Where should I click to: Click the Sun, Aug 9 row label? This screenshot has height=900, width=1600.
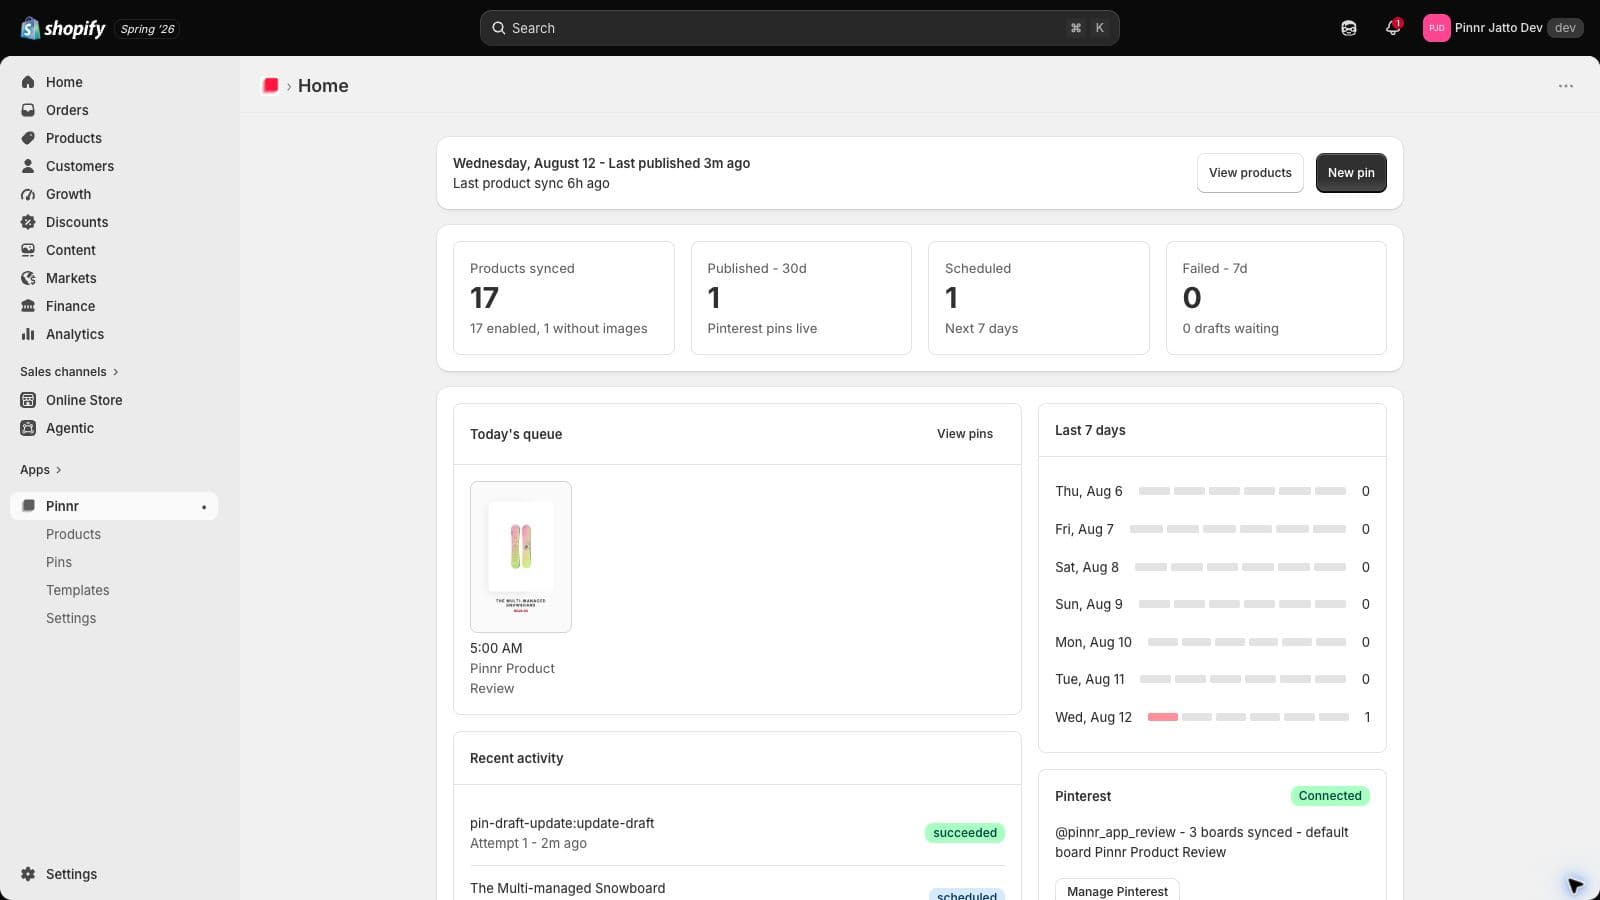point(1089,604)
